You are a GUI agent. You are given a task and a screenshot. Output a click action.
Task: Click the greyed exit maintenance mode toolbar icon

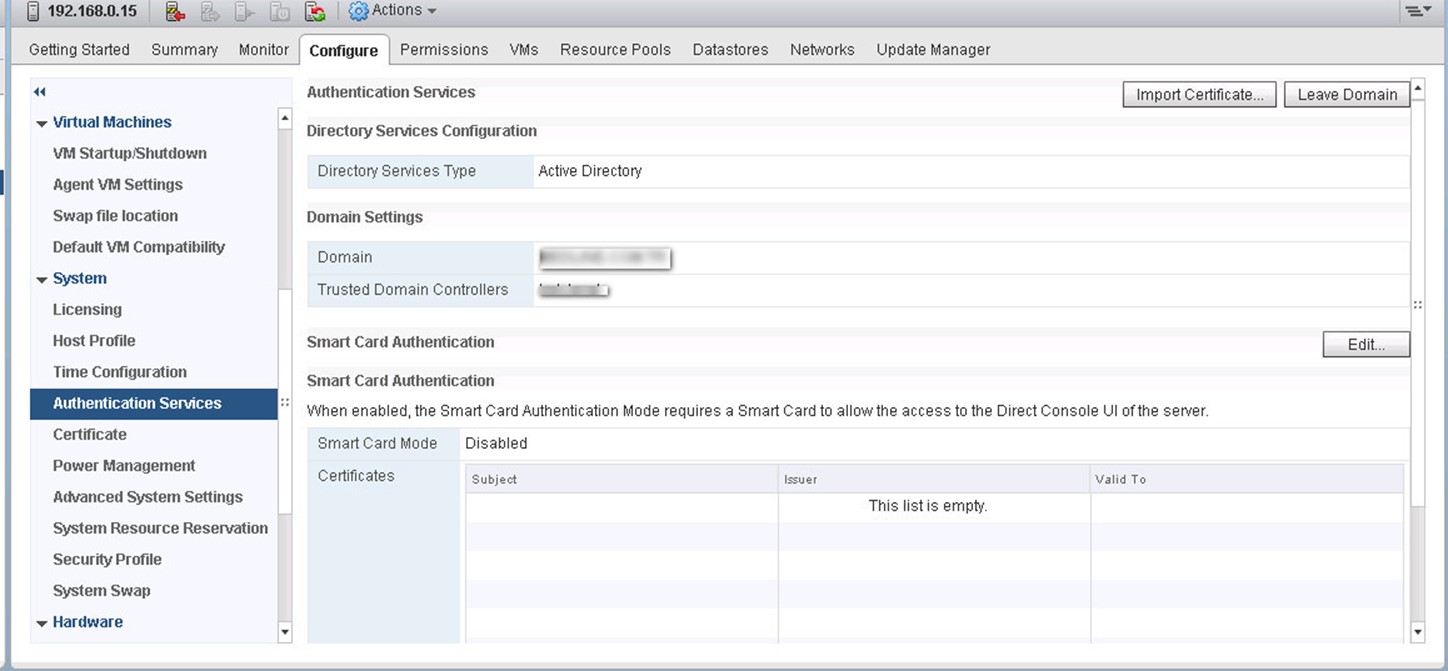coord(211,11)
